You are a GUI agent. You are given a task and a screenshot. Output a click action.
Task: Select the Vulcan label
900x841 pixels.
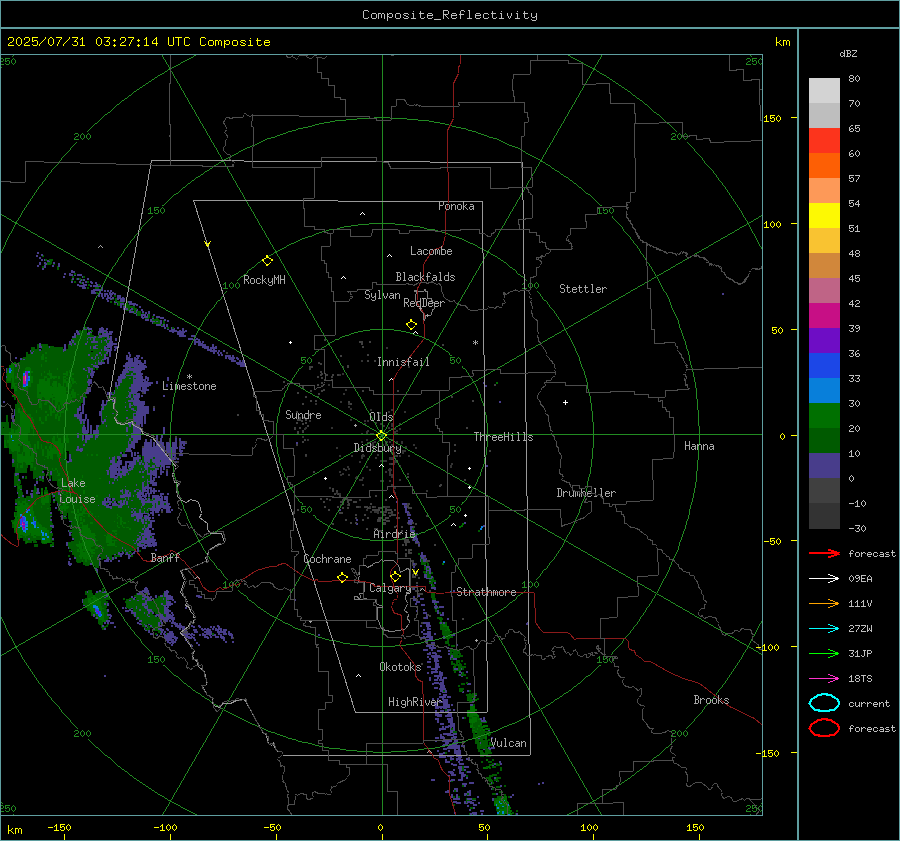[508, 743]
